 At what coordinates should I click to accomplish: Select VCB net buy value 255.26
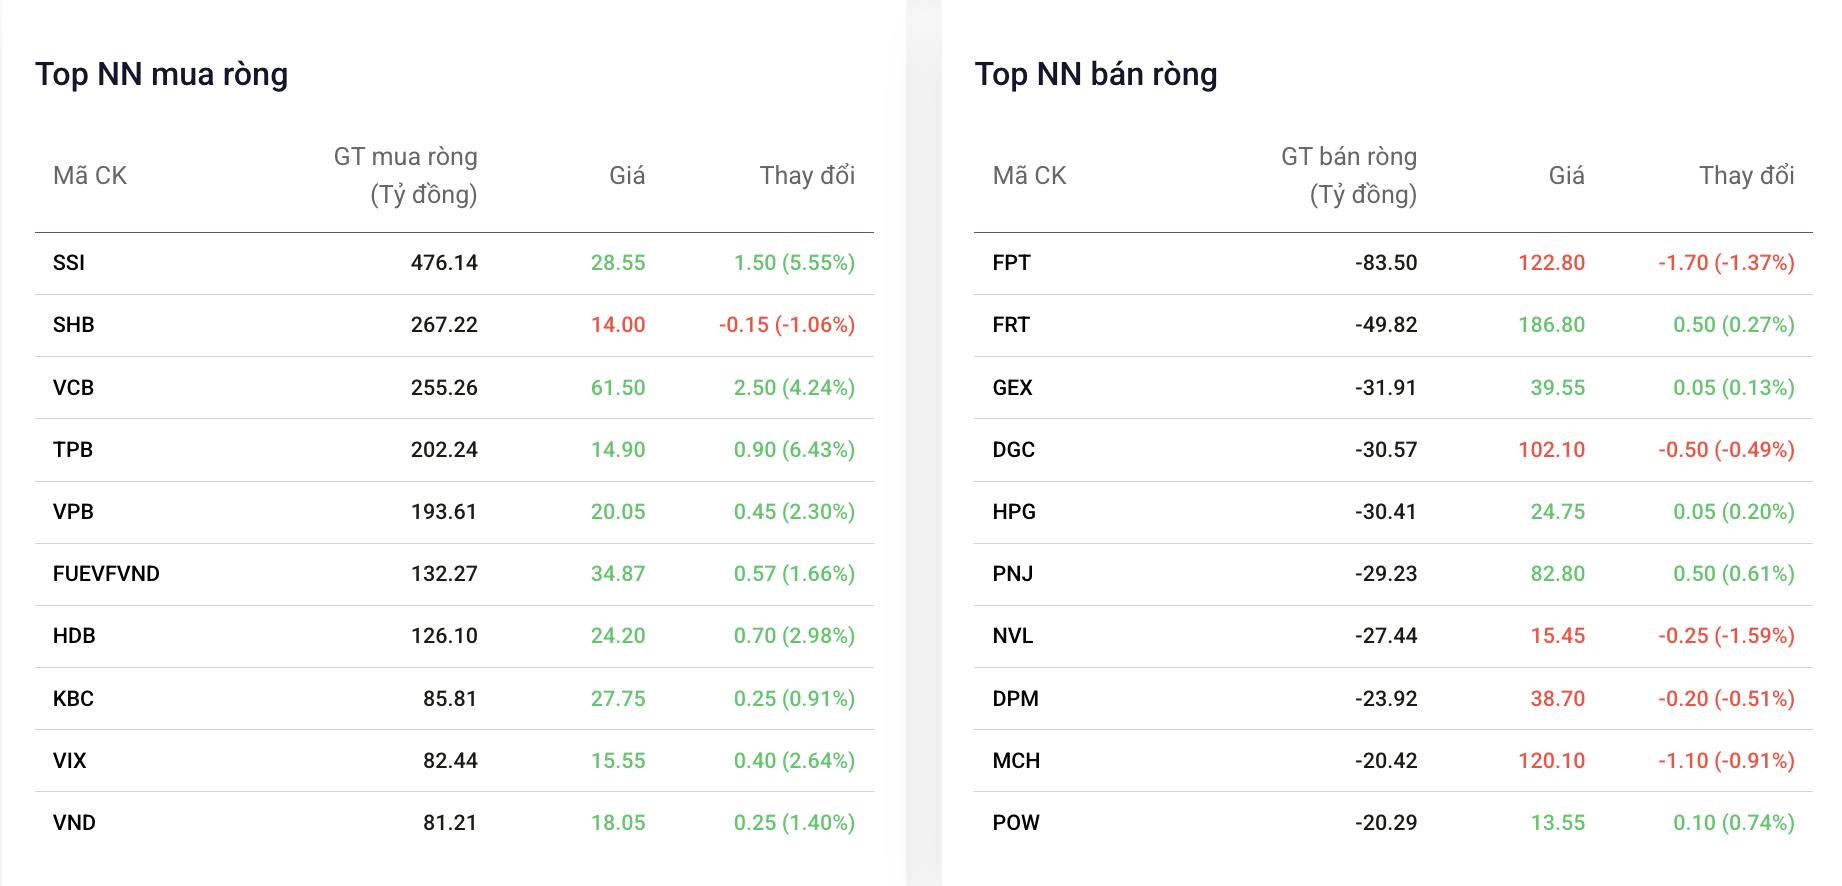coord(444,388)
